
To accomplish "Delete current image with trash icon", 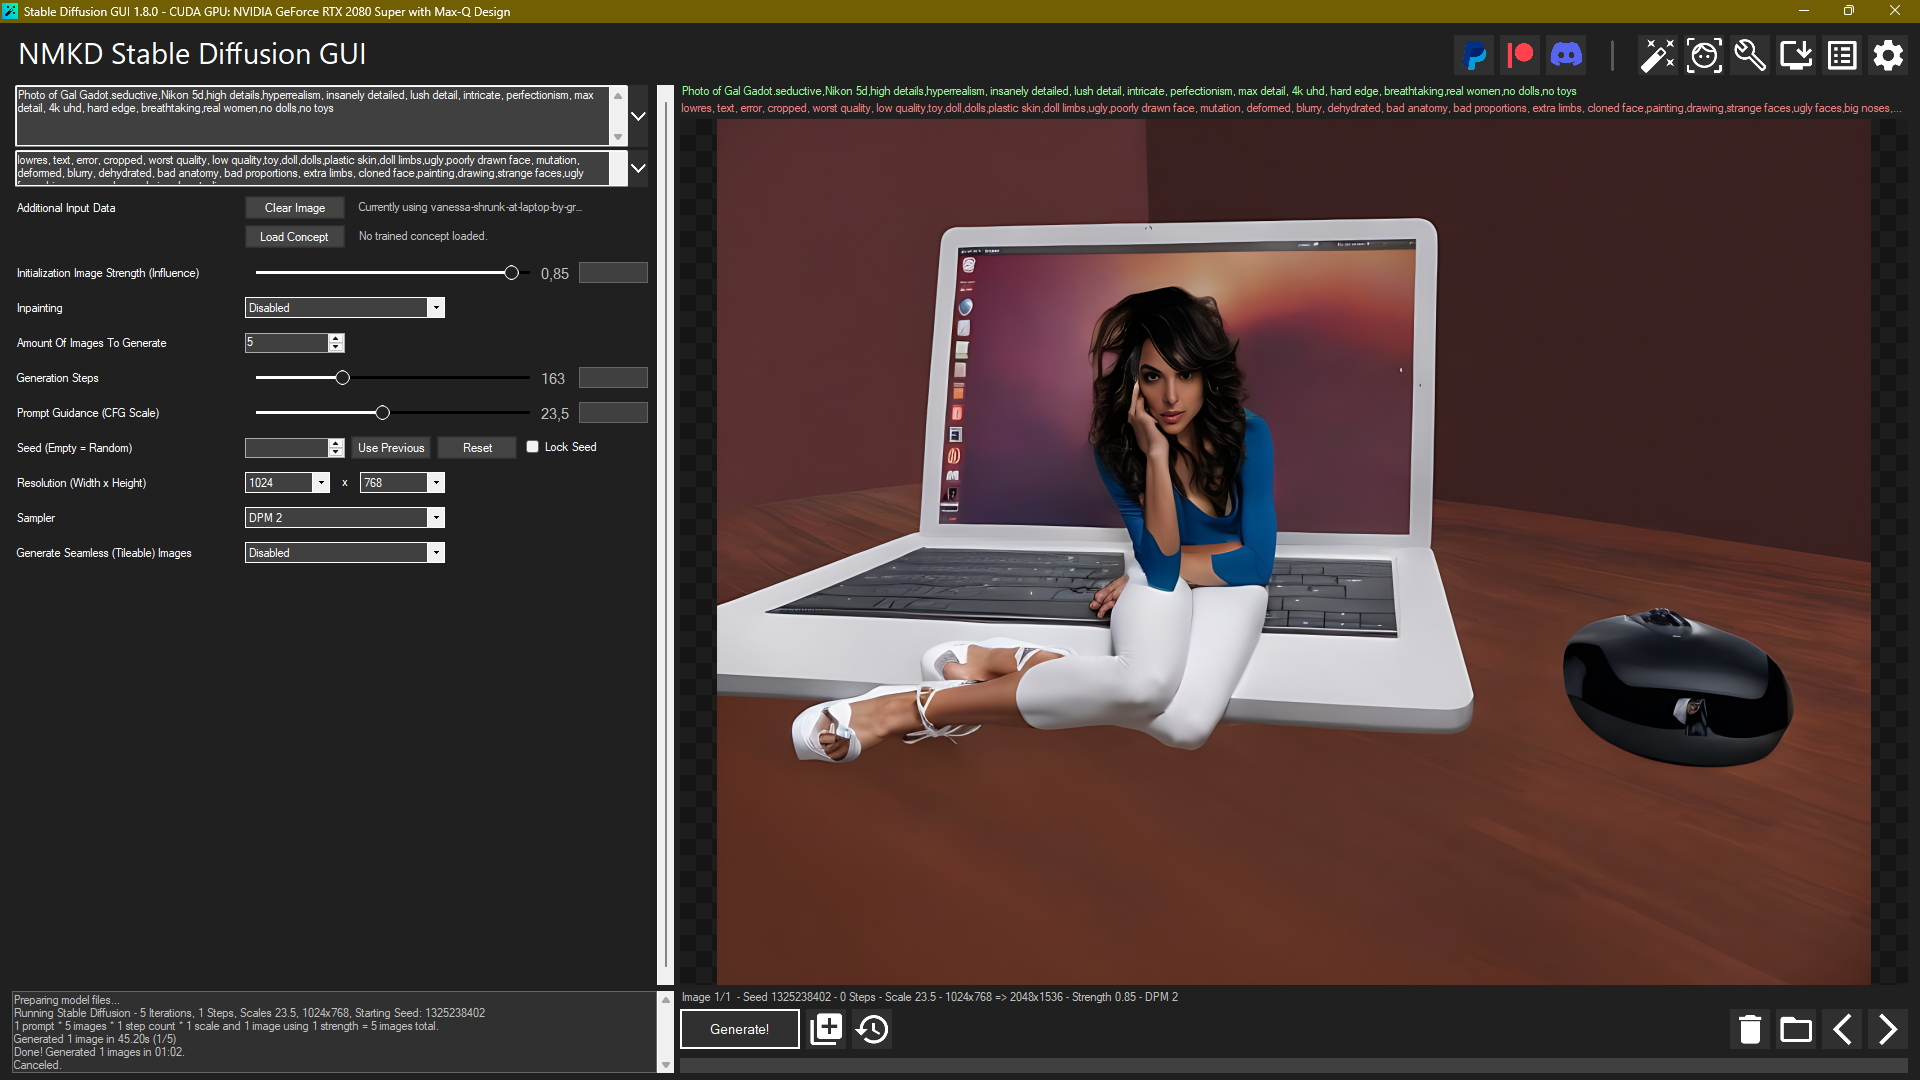I will (1750, 1029).
